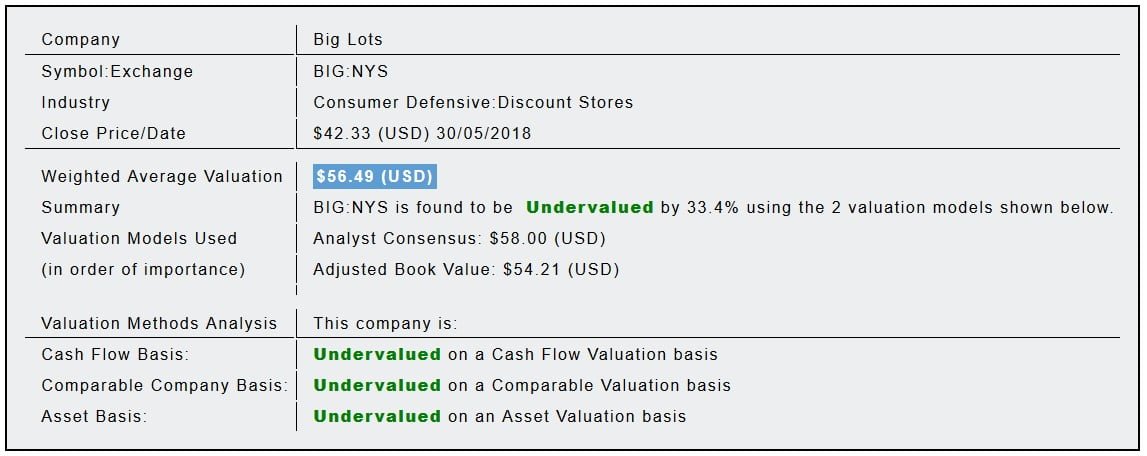Click the highlighted $56.49 (USD) valuation
Screen dimensions: 1147x456
point(375,176)
